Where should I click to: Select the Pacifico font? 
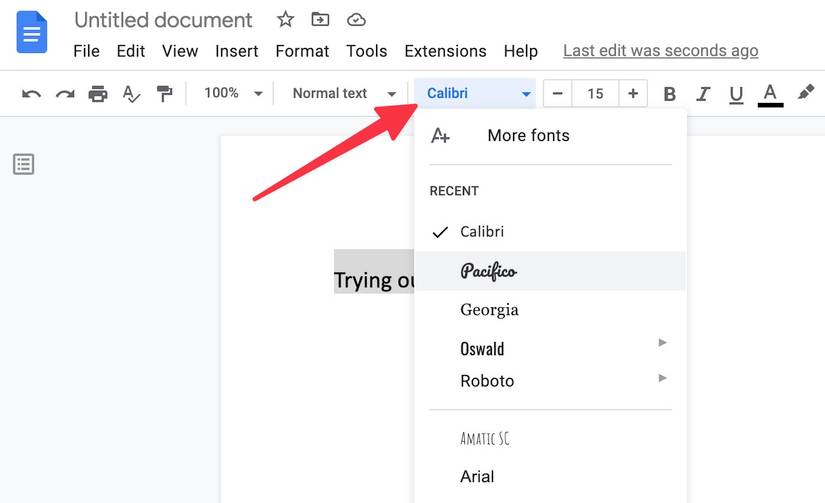[x=550, y=271]
